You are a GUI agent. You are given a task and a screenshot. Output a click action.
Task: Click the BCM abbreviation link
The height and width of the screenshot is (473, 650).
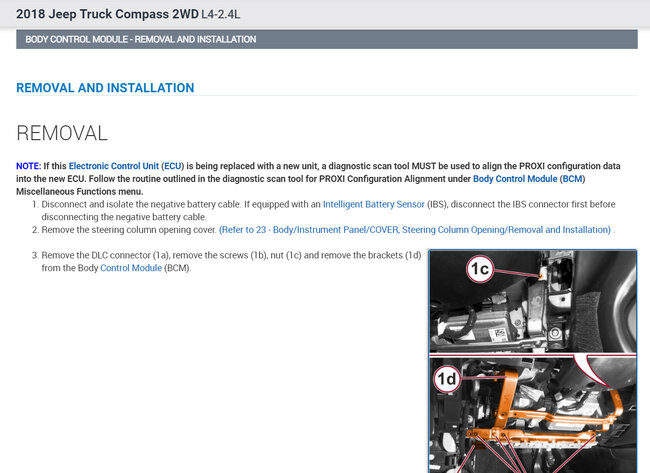[572, 179]
